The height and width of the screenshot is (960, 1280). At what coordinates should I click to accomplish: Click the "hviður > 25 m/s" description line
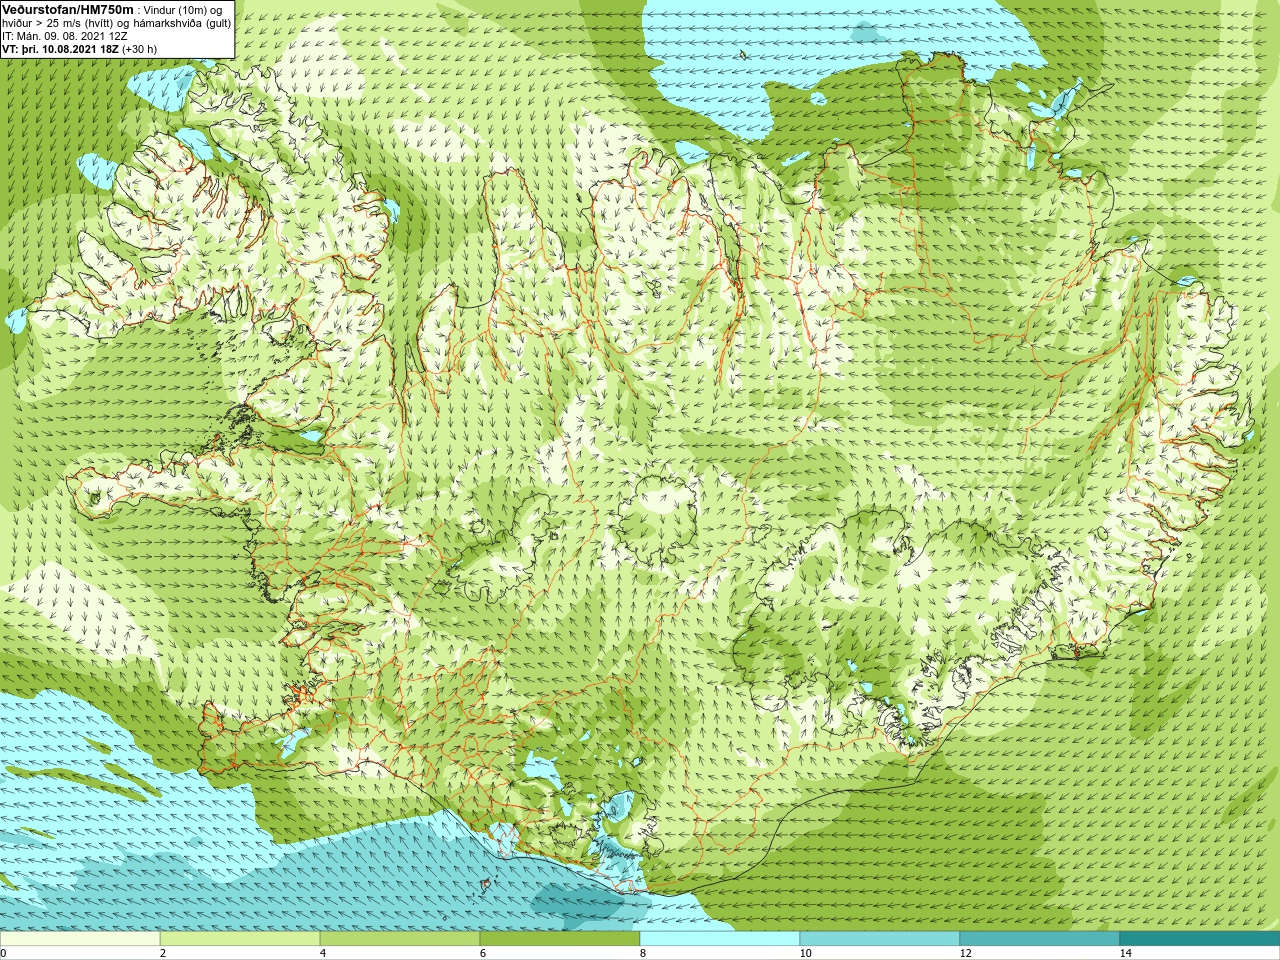point(117,23)
